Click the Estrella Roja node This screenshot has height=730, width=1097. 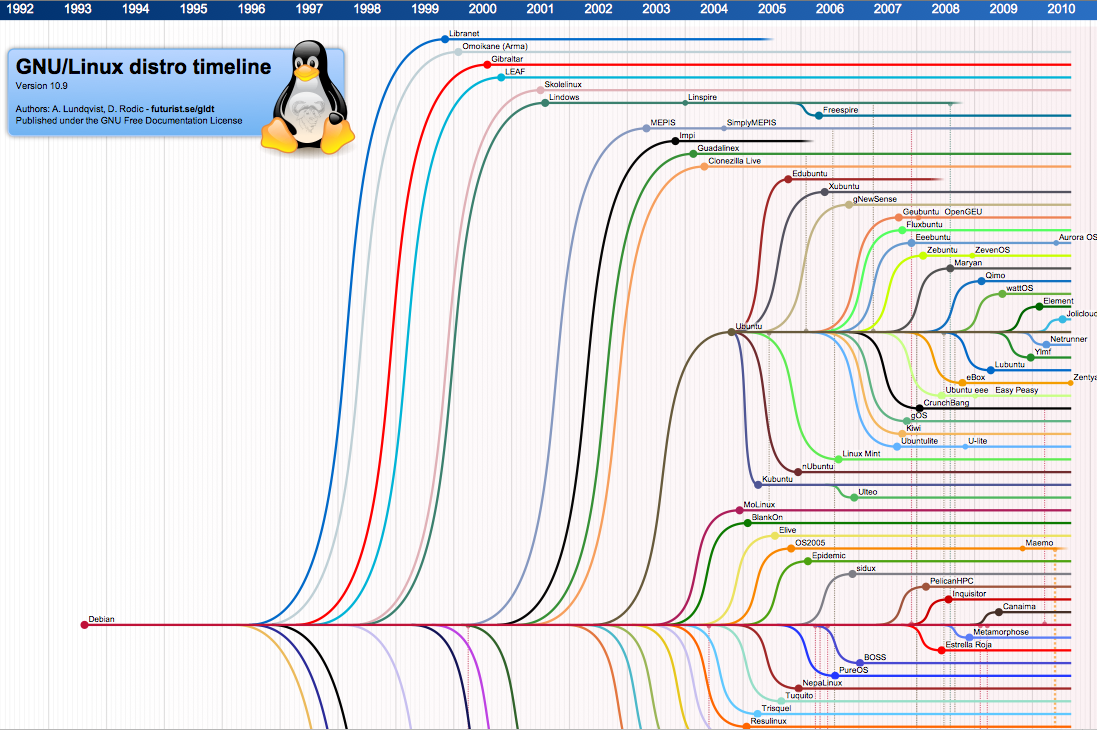point(941,650)
